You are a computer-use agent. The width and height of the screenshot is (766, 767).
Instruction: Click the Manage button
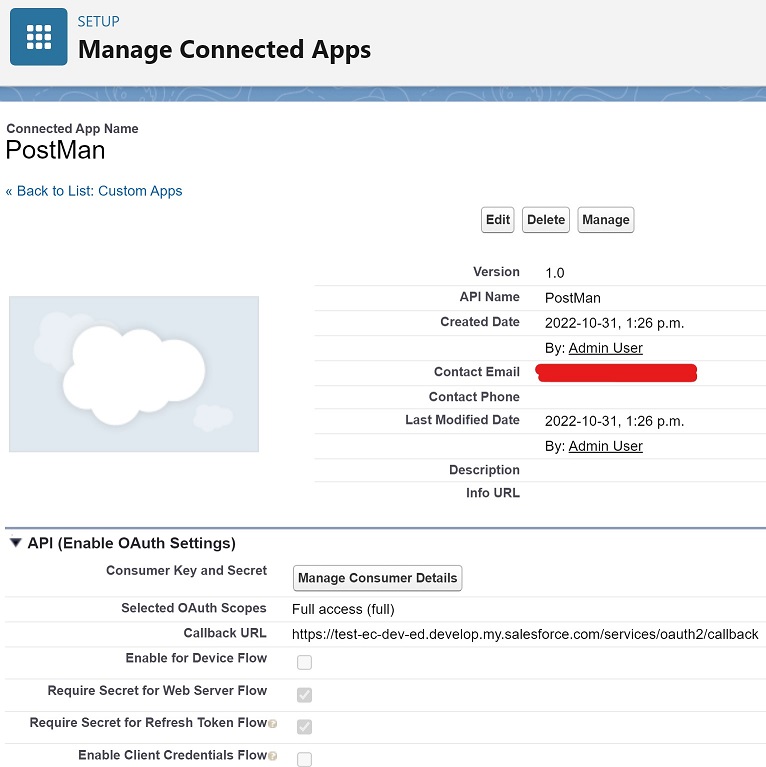pyautogui.click(x=606, y=220)
